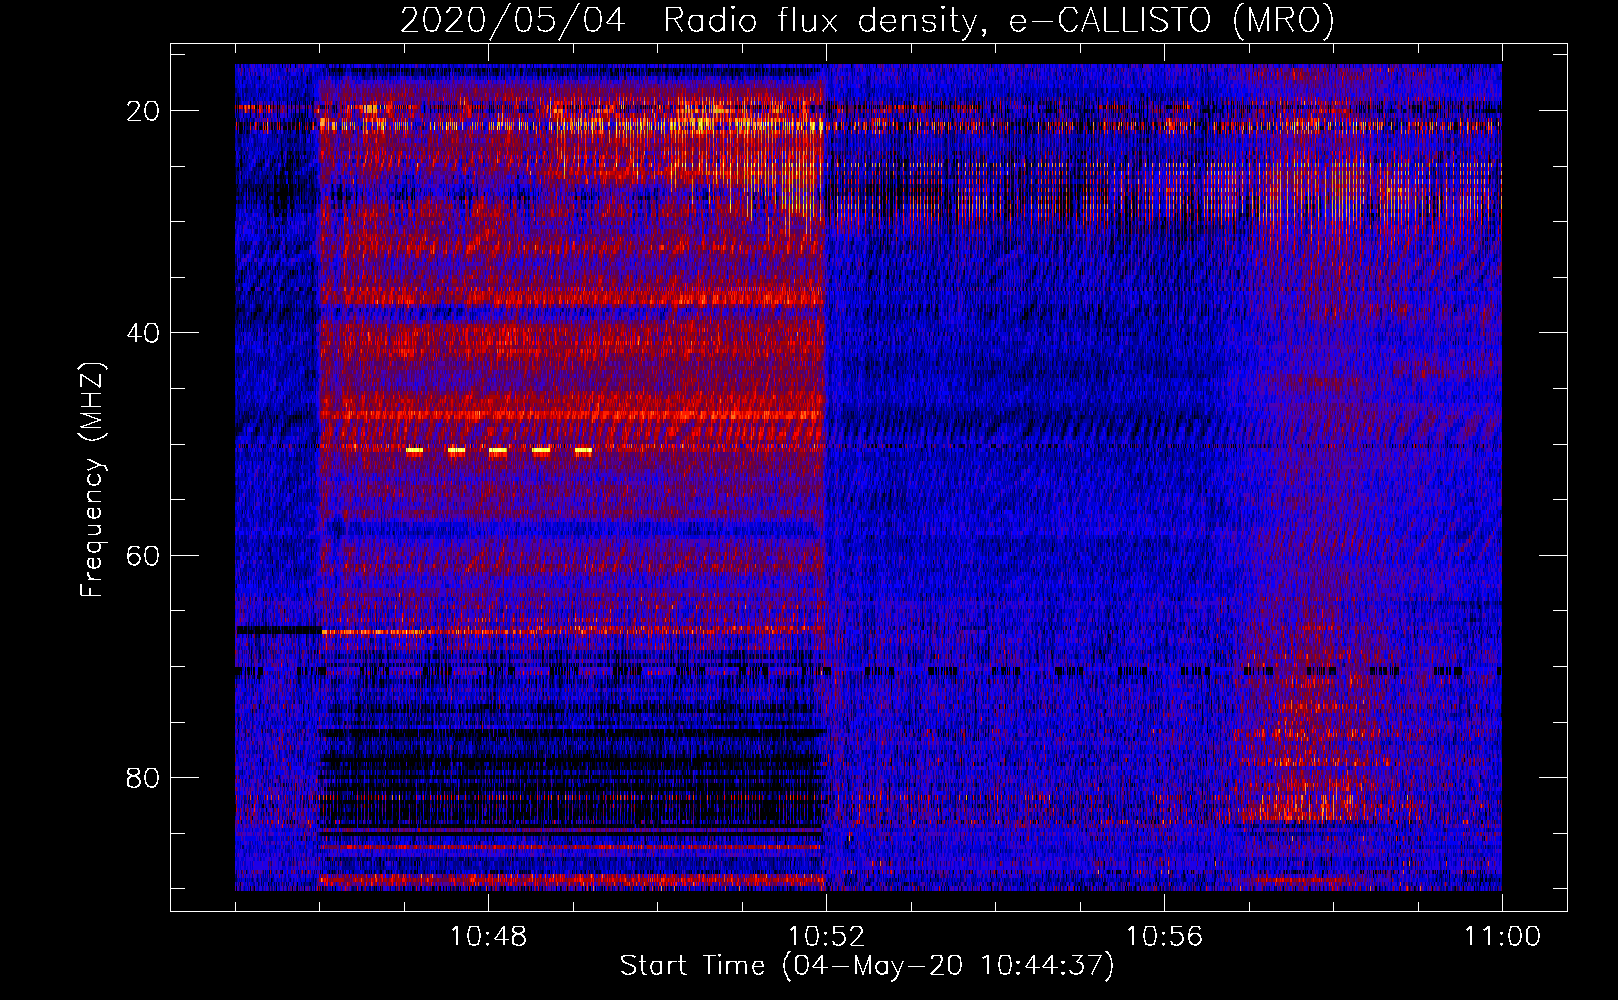This screenshot has height=1000, width=1618.
Task: Click the yellow dashed signal near 50 MHz
Action: click(499, 451)
